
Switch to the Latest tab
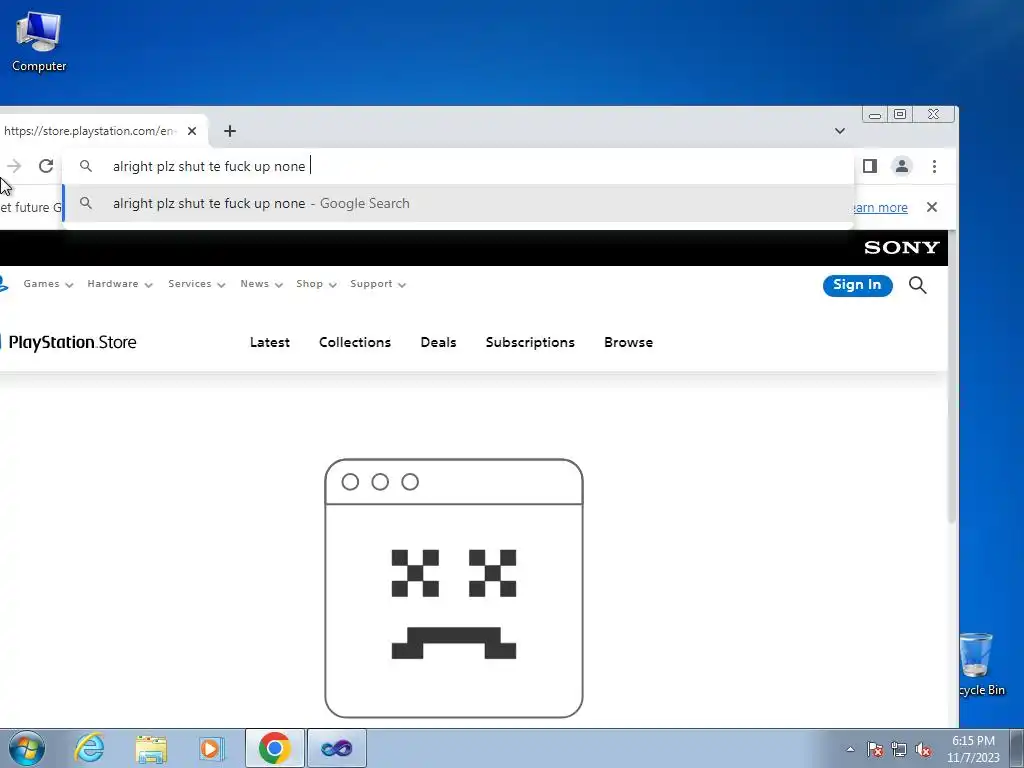point(270,343)
